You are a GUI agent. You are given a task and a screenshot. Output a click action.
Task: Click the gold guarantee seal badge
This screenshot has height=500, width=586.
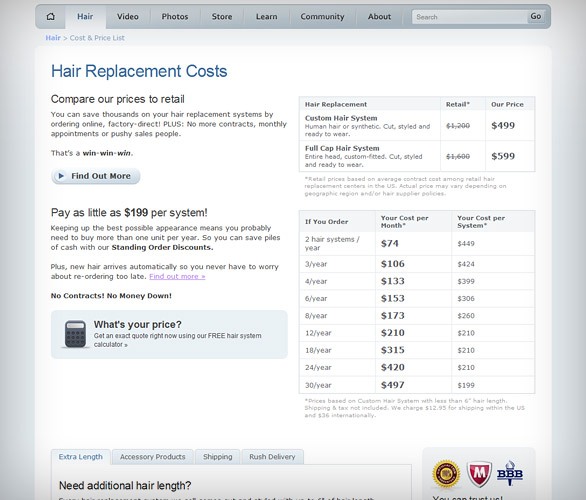click(x=446, y=473)
